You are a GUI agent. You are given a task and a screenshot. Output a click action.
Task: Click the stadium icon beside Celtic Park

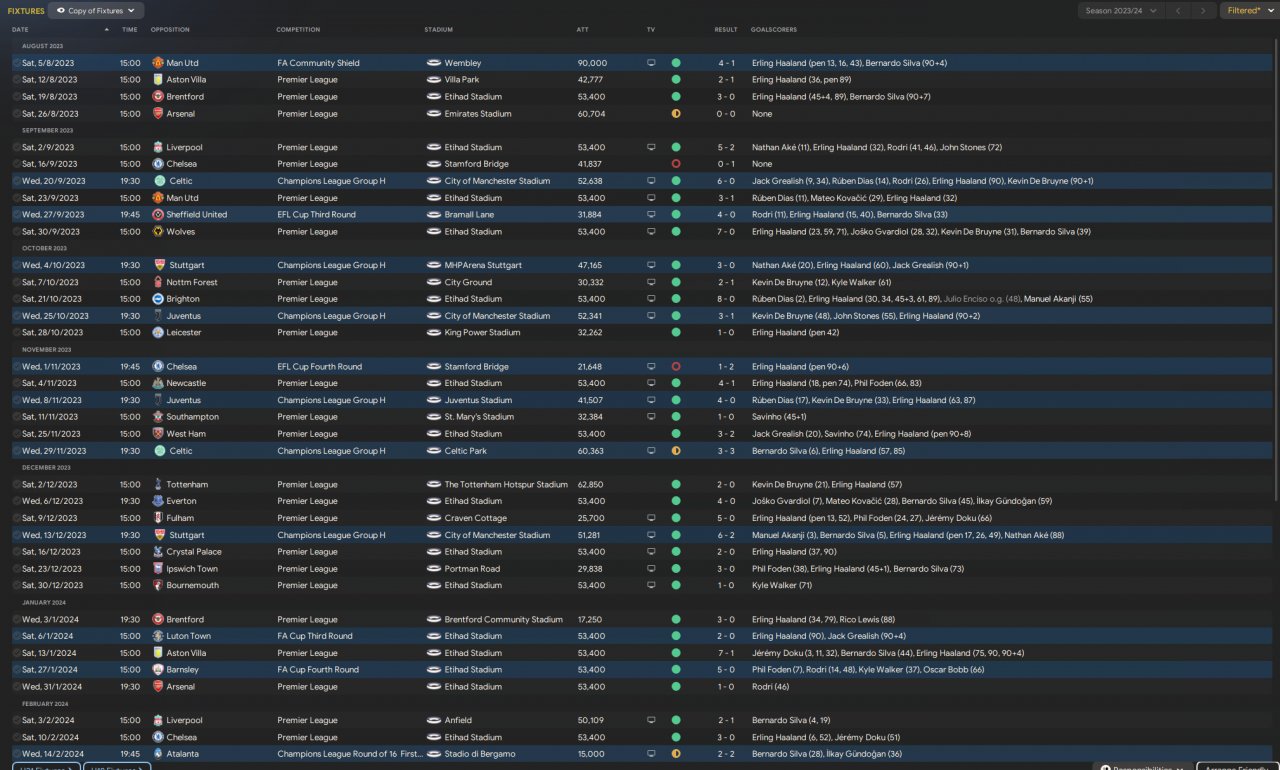click(x=433, y=451)
